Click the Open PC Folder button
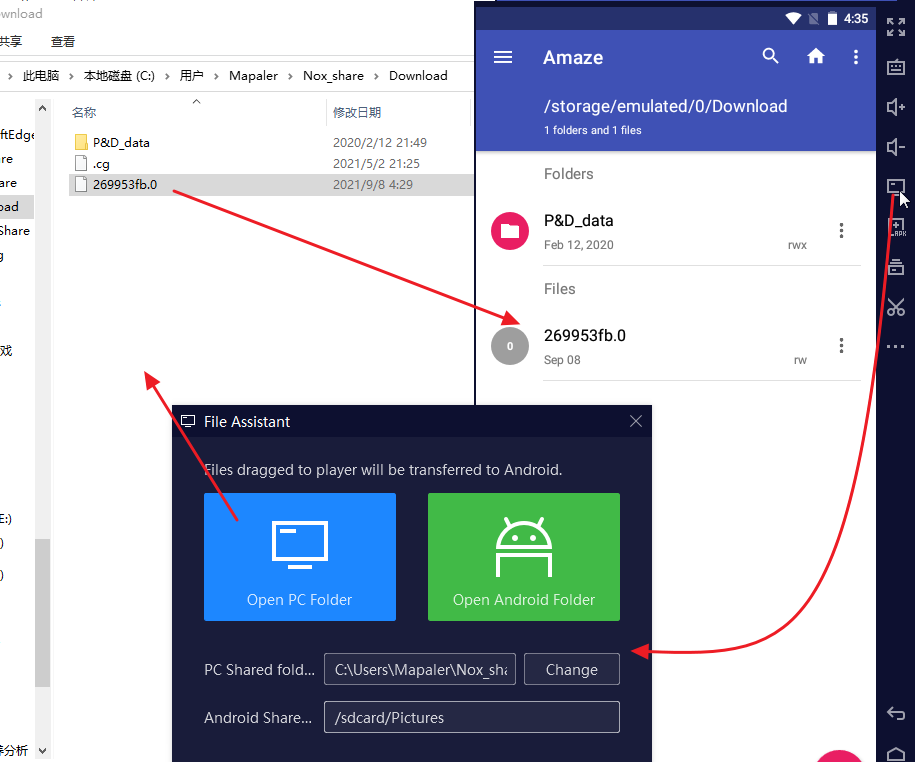Screen dimensions: 915x762 (x=300, y=557)
